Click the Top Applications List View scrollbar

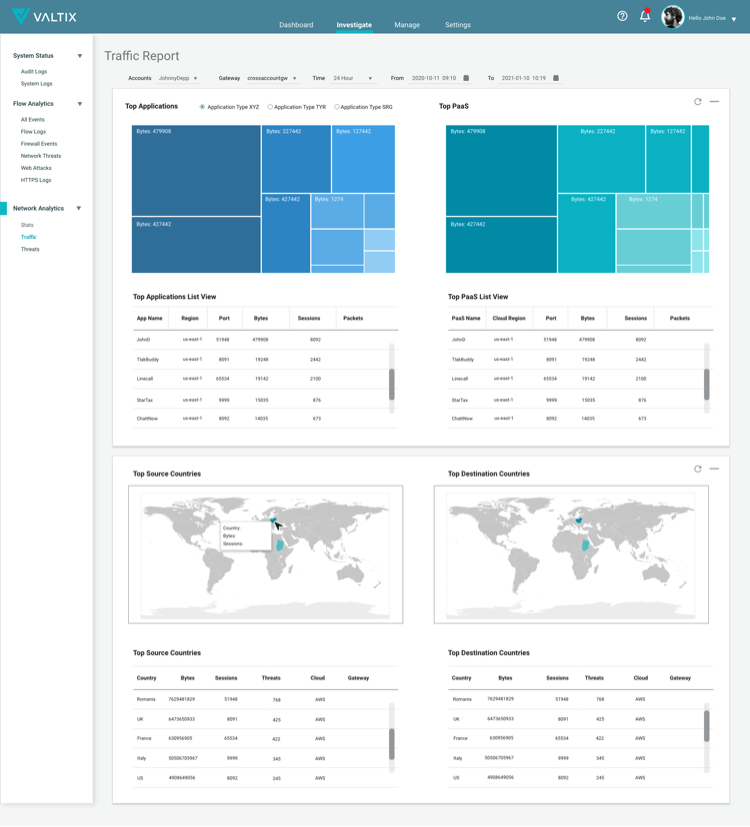tap(391, 384)
